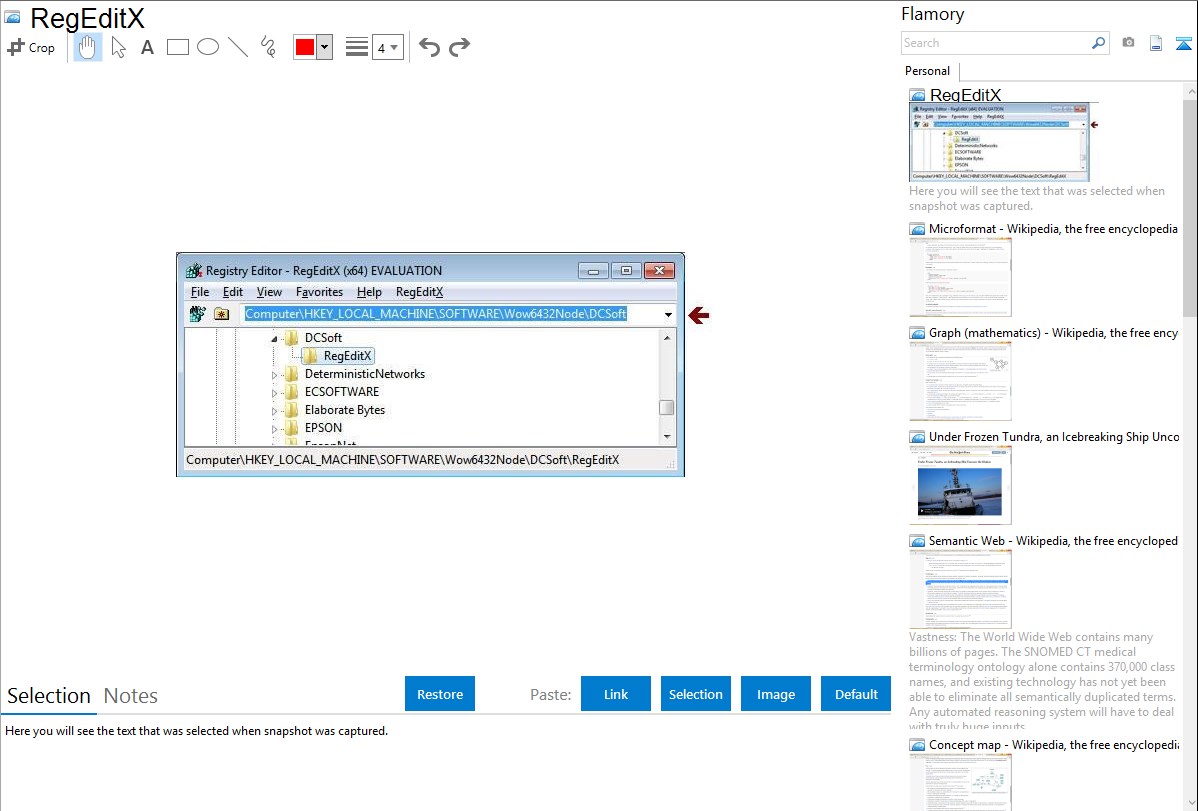Open the Help menu in Registry Editor
The height and width of the screenshot is (811, 1198).
[369, 292]
